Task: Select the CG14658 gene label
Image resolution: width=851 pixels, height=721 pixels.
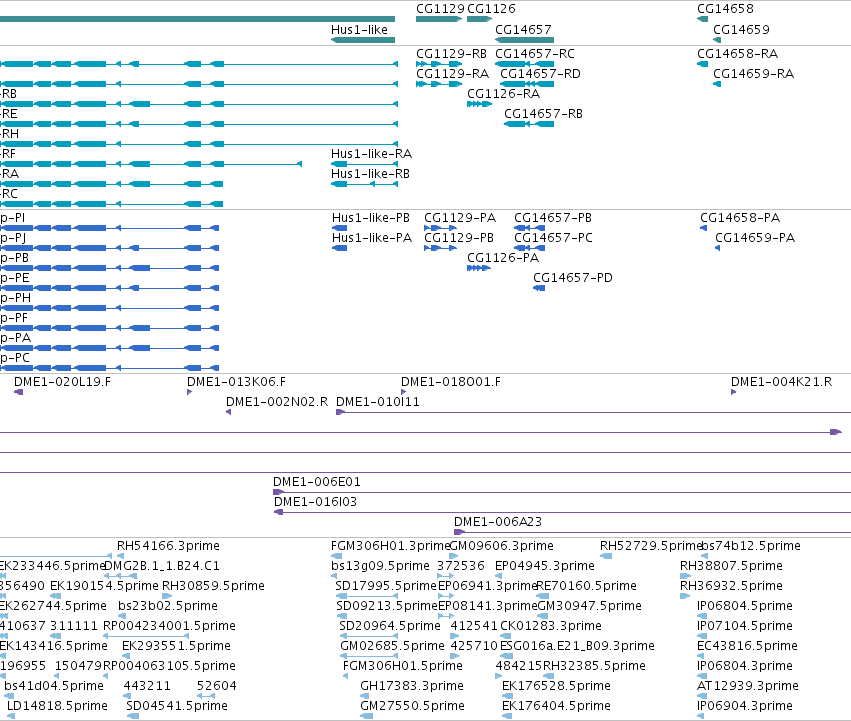Action: (725, 9)
